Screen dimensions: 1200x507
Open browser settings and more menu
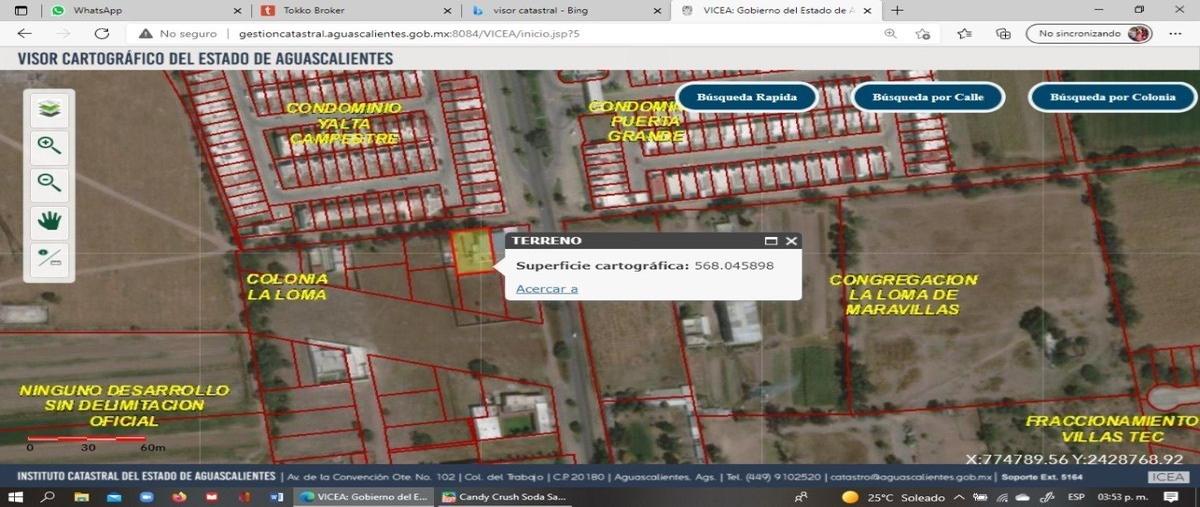(x=1176, y=33)
